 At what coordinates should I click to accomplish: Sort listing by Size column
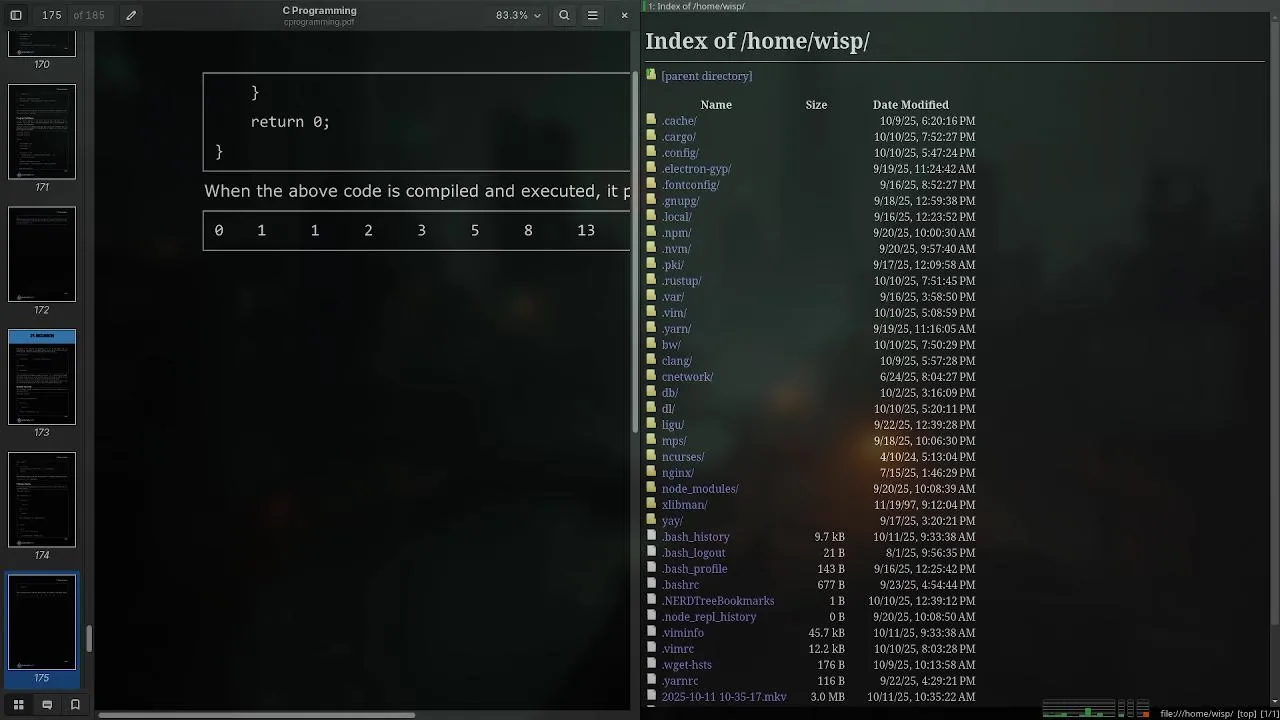(816, 104)
